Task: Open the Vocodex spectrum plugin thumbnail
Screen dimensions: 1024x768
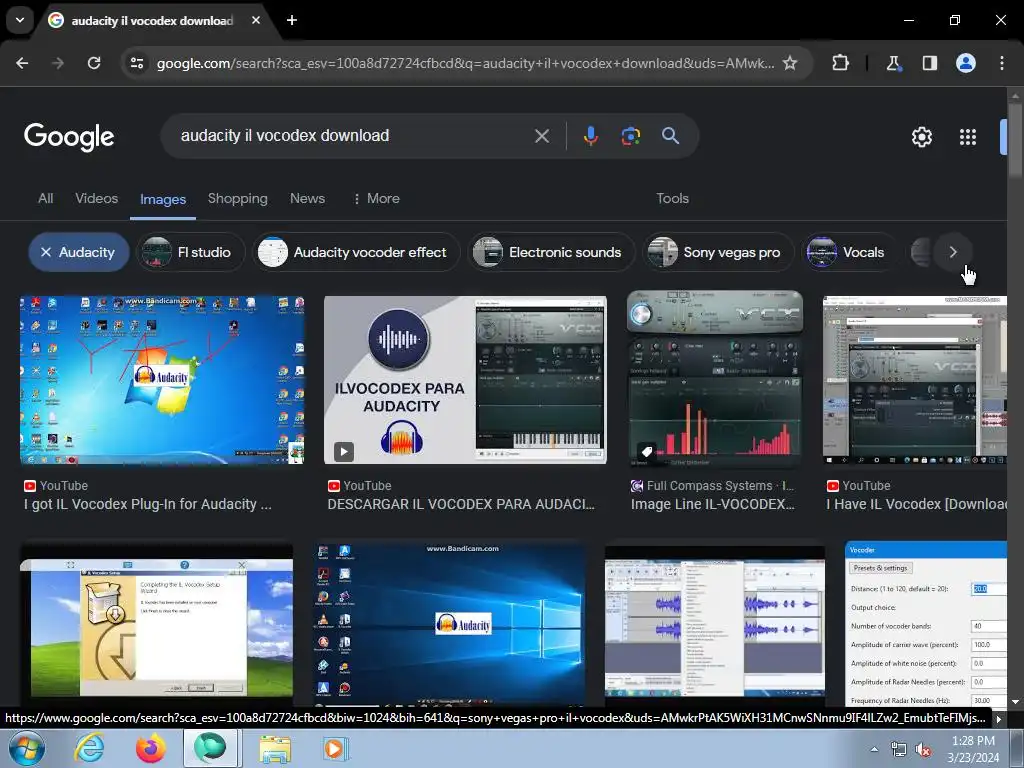Action: coord(714,379)
